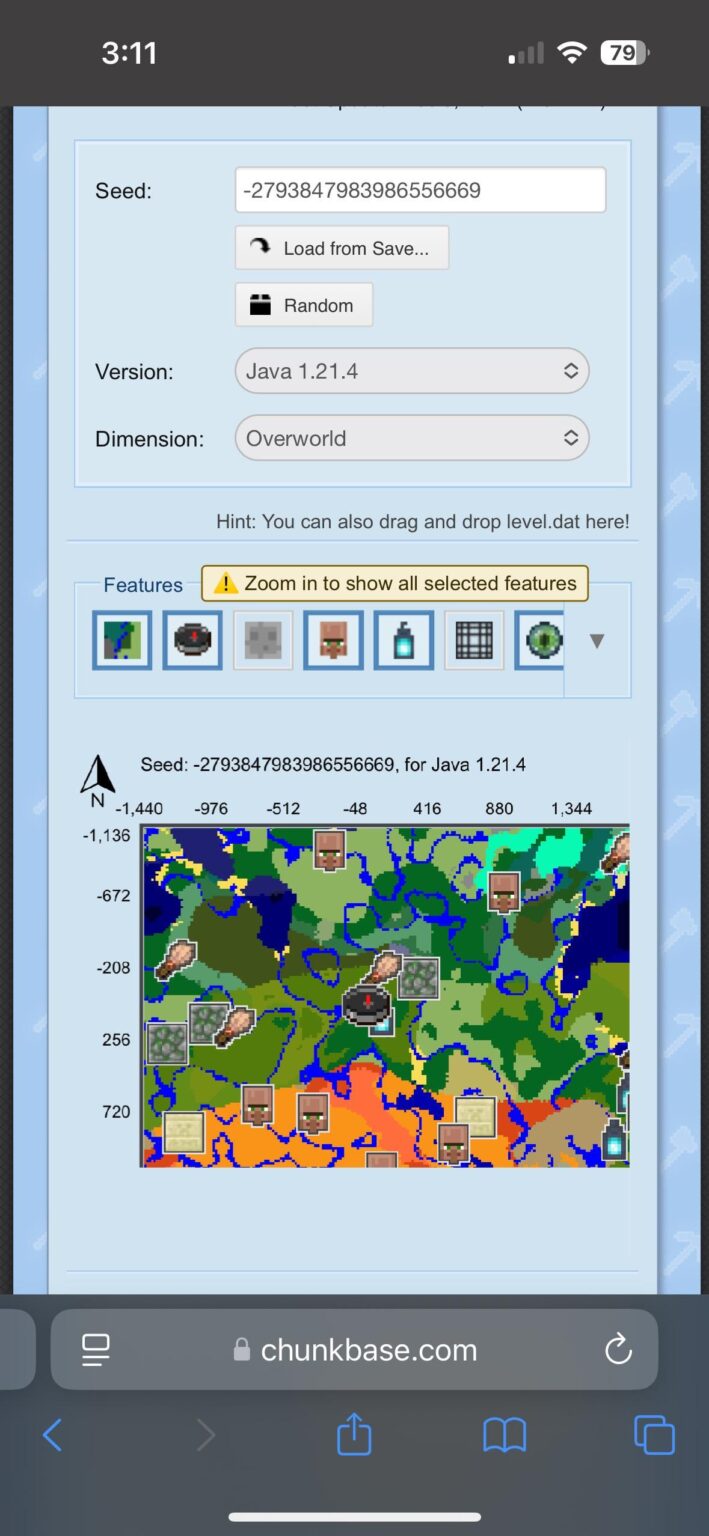Image resolution: width=709 pixels, height=1536 pixels.
Task: Reload the chunkbase.com page
Action: 619,1349
